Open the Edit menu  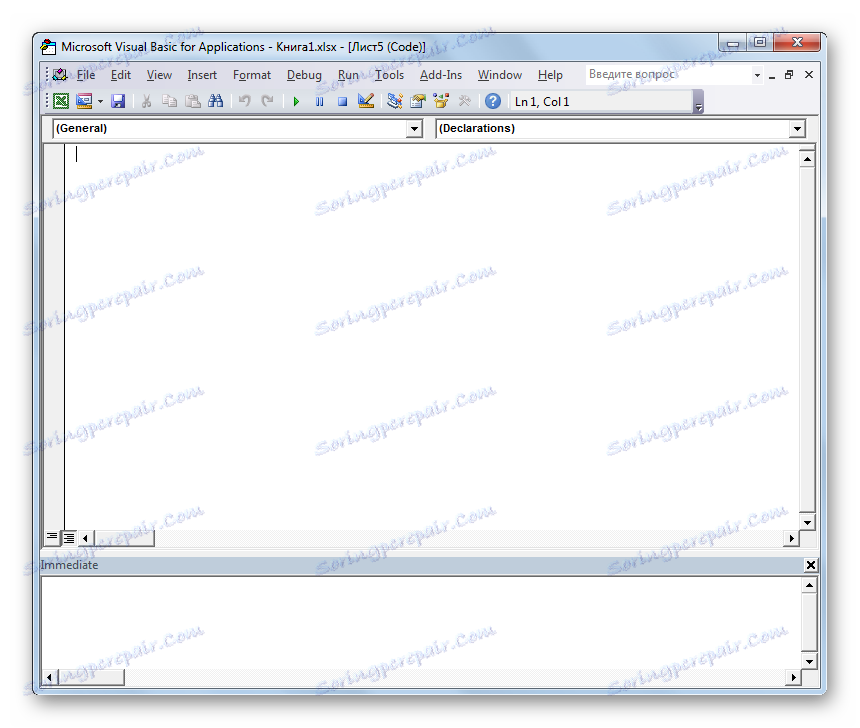click(x=121, y=75)
